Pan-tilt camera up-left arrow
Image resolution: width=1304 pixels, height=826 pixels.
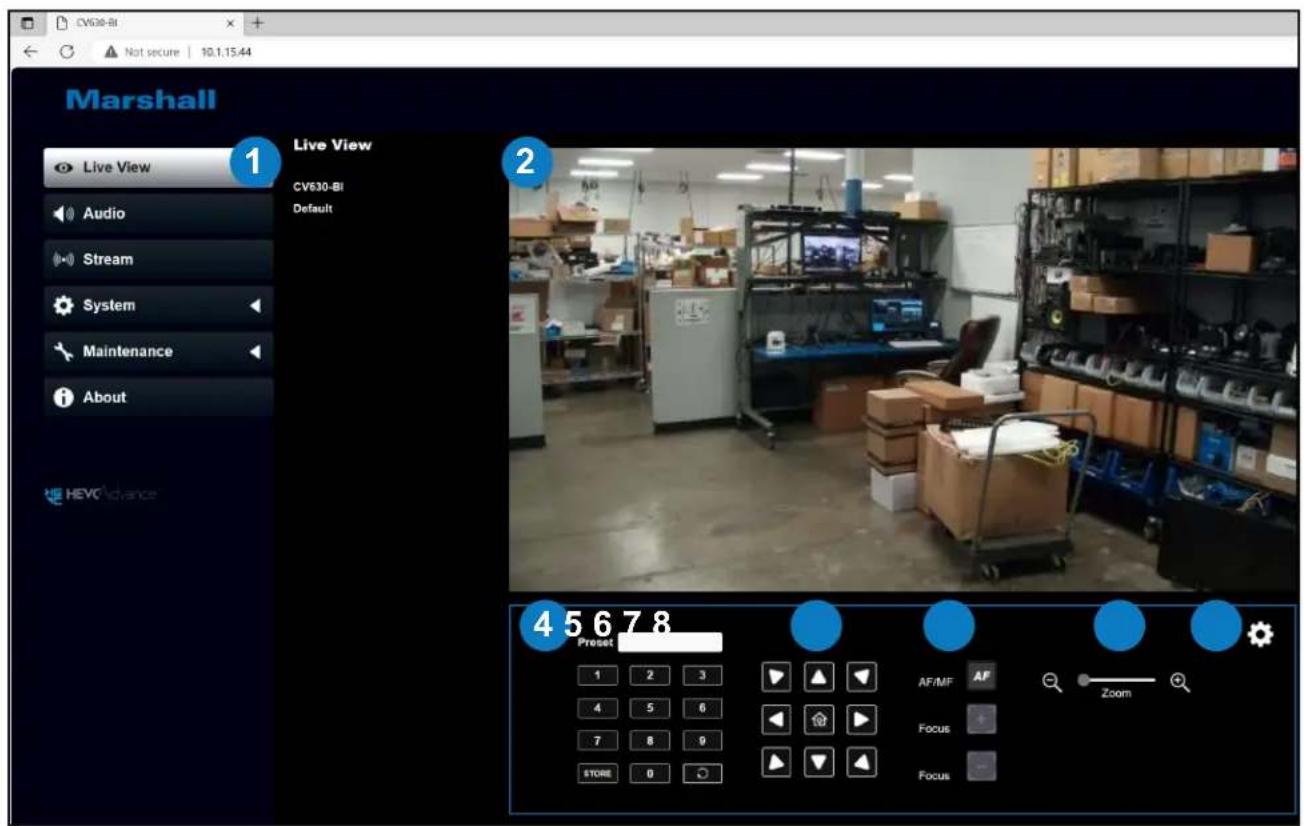coord(774,677)
